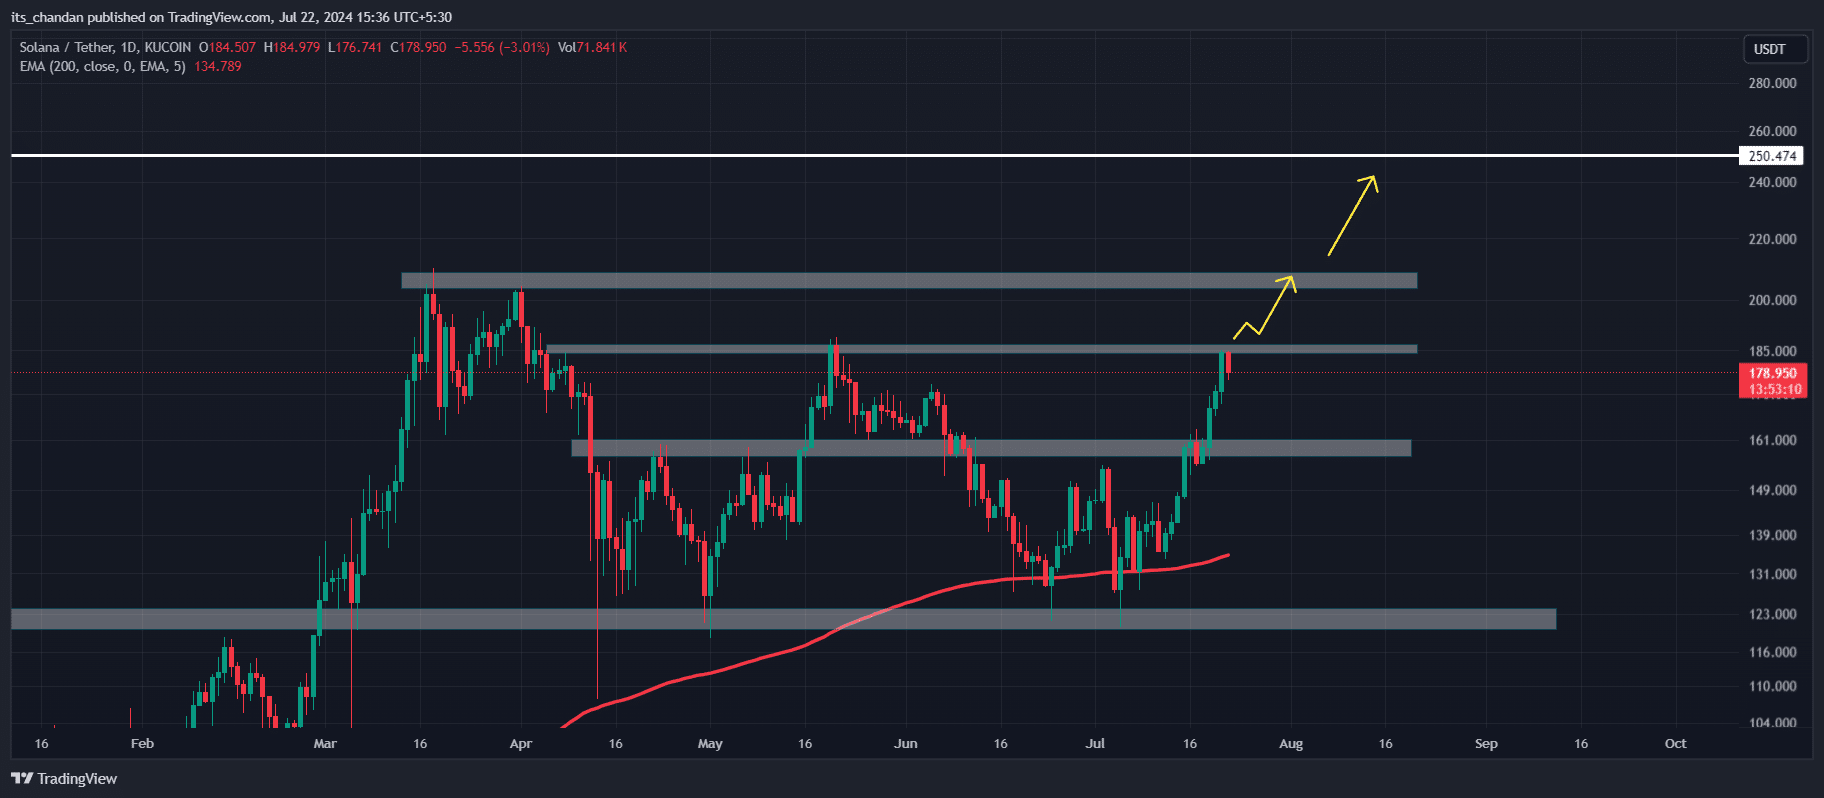Click the 200.000 price axis label

1772,300
